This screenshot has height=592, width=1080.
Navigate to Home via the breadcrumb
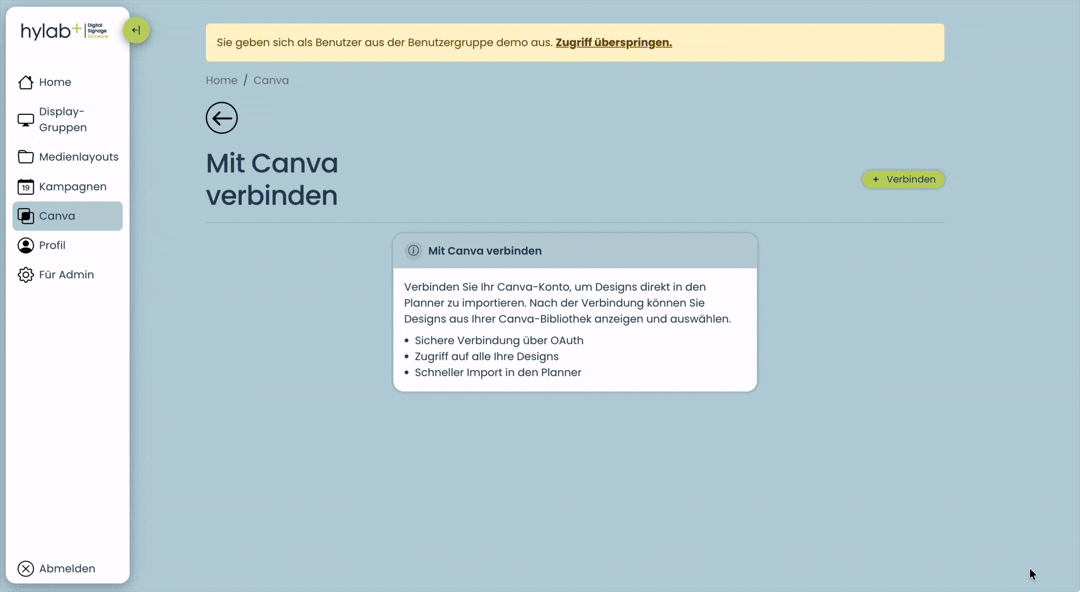221,80
